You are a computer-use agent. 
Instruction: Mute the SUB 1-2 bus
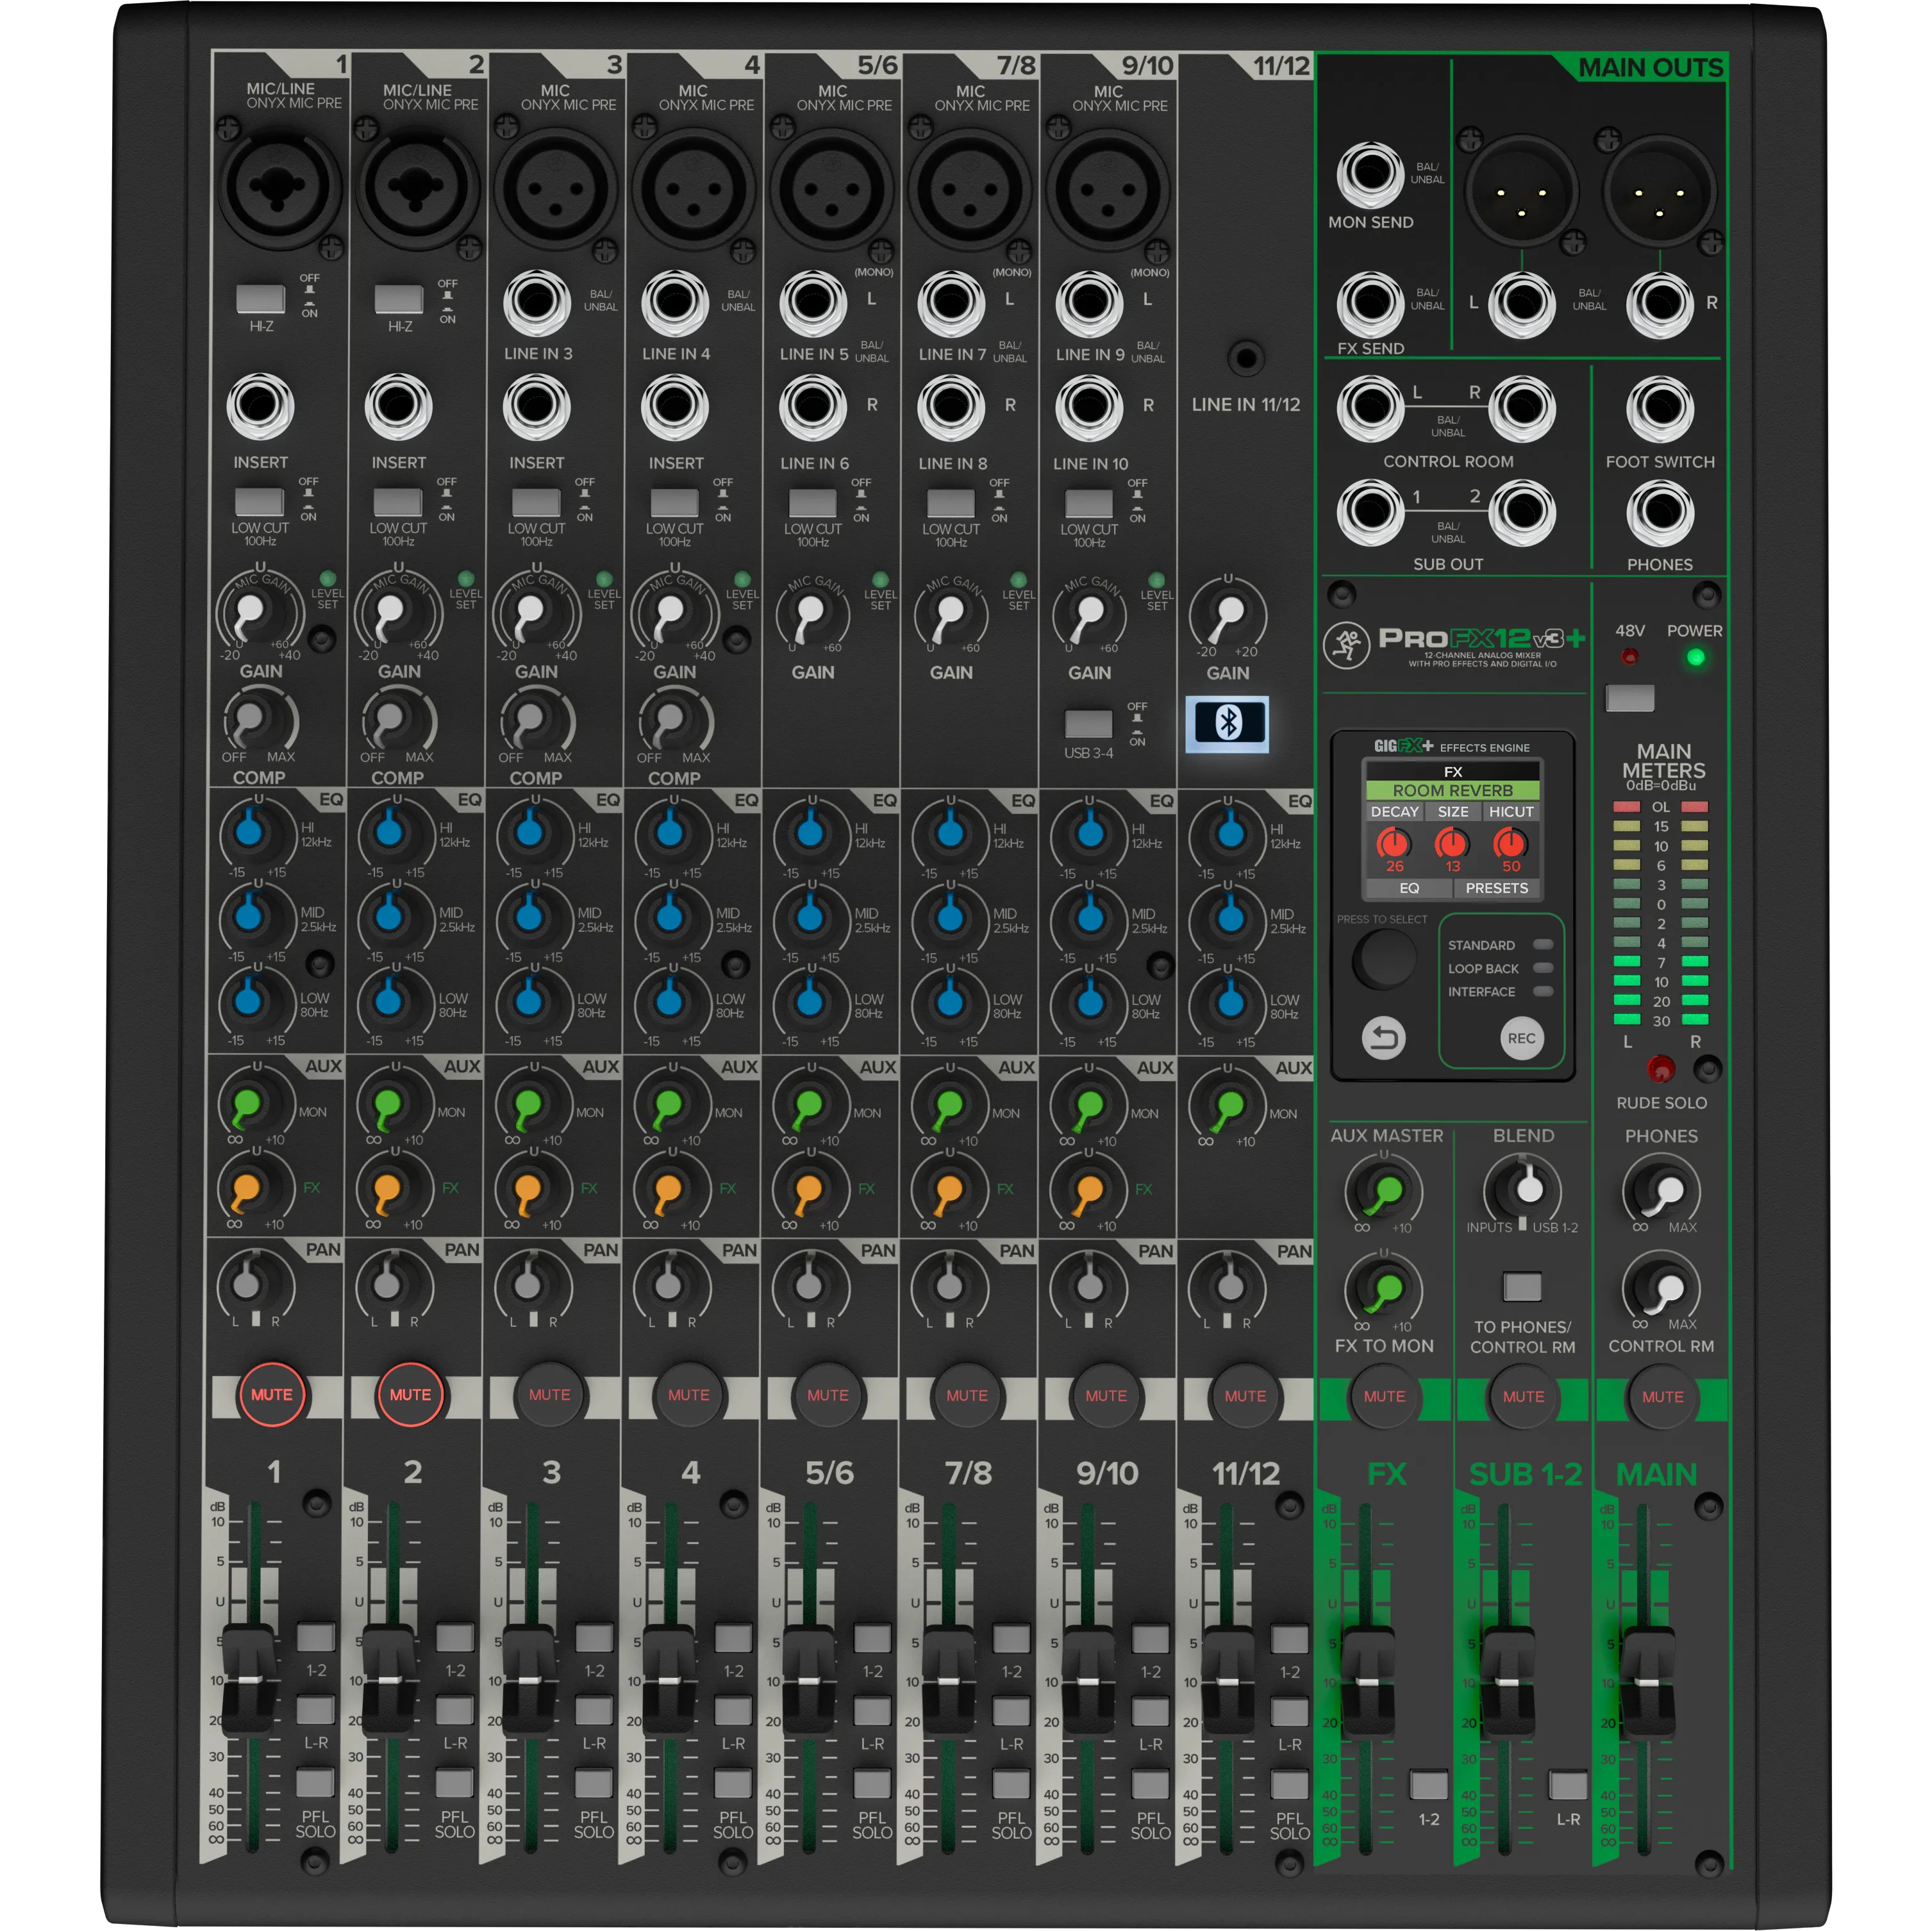pos(1523,1396)
